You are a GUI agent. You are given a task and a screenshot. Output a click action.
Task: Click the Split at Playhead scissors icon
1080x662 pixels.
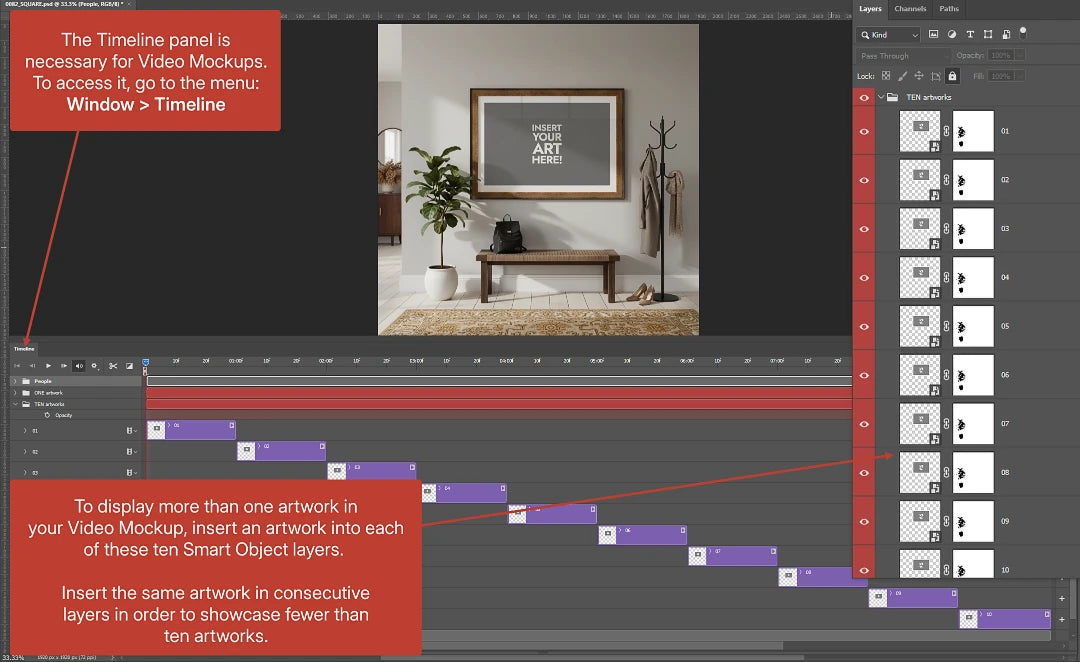tap(113, 366)
